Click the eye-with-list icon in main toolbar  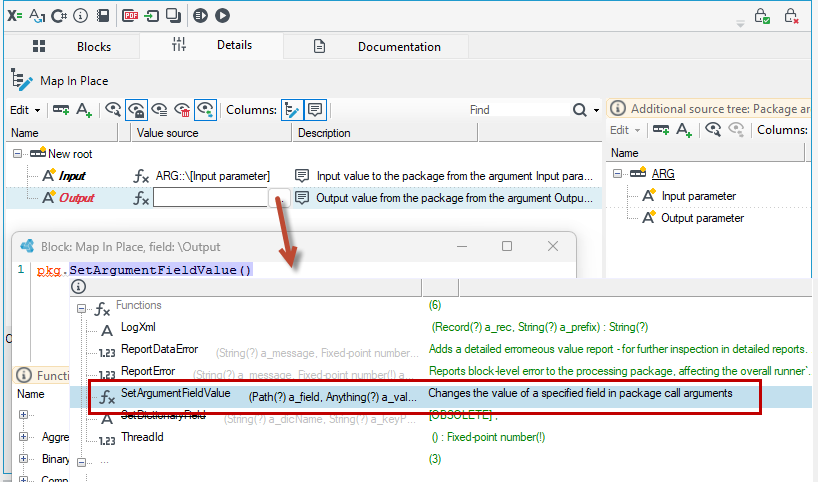[x=159, y=110]
